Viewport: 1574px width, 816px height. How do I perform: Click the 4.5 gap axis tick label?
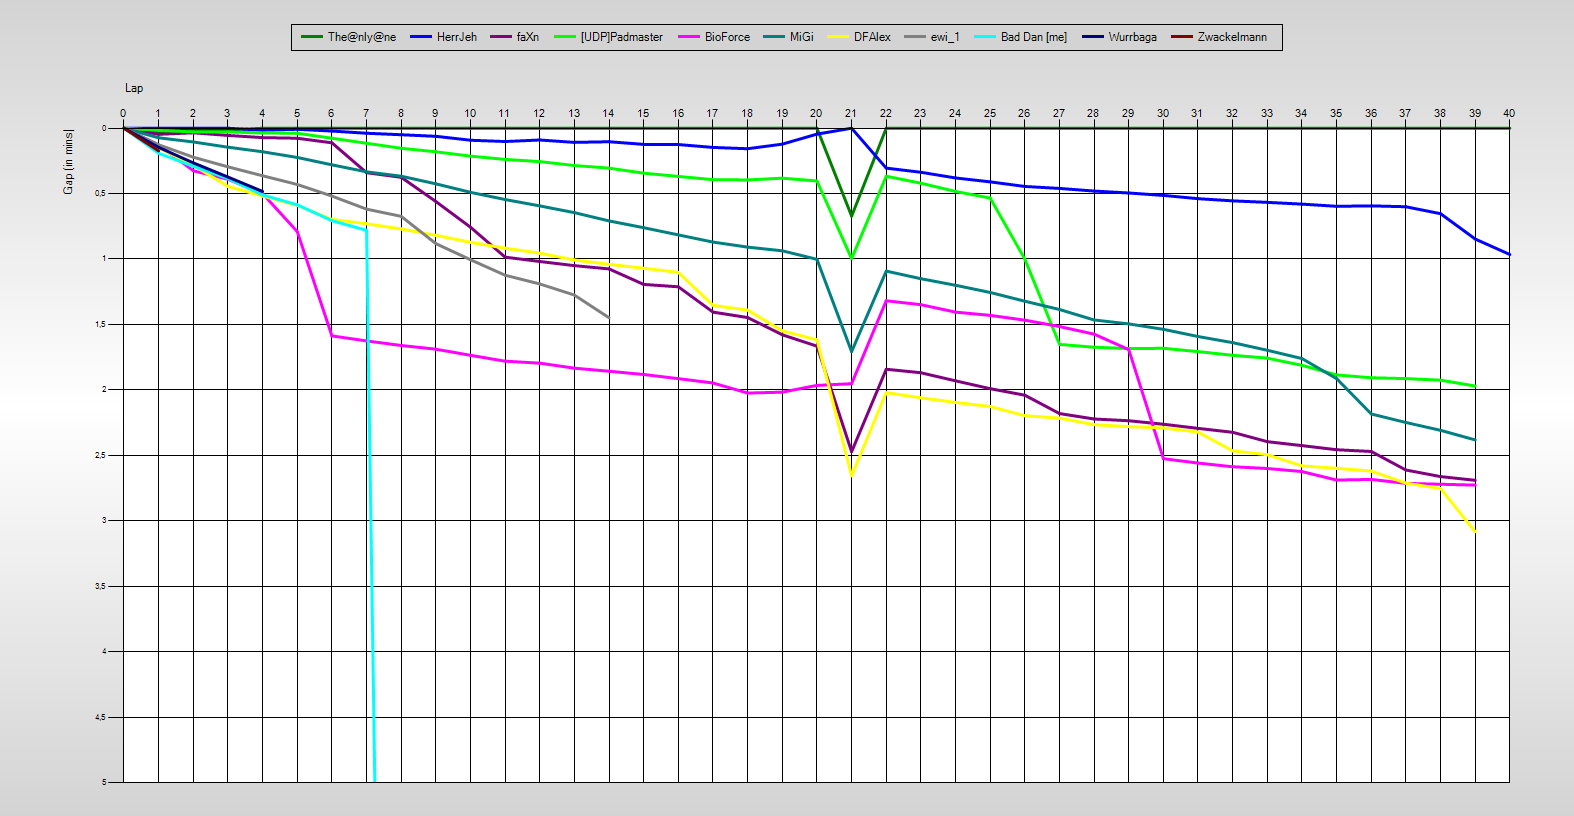click(100, 717)
